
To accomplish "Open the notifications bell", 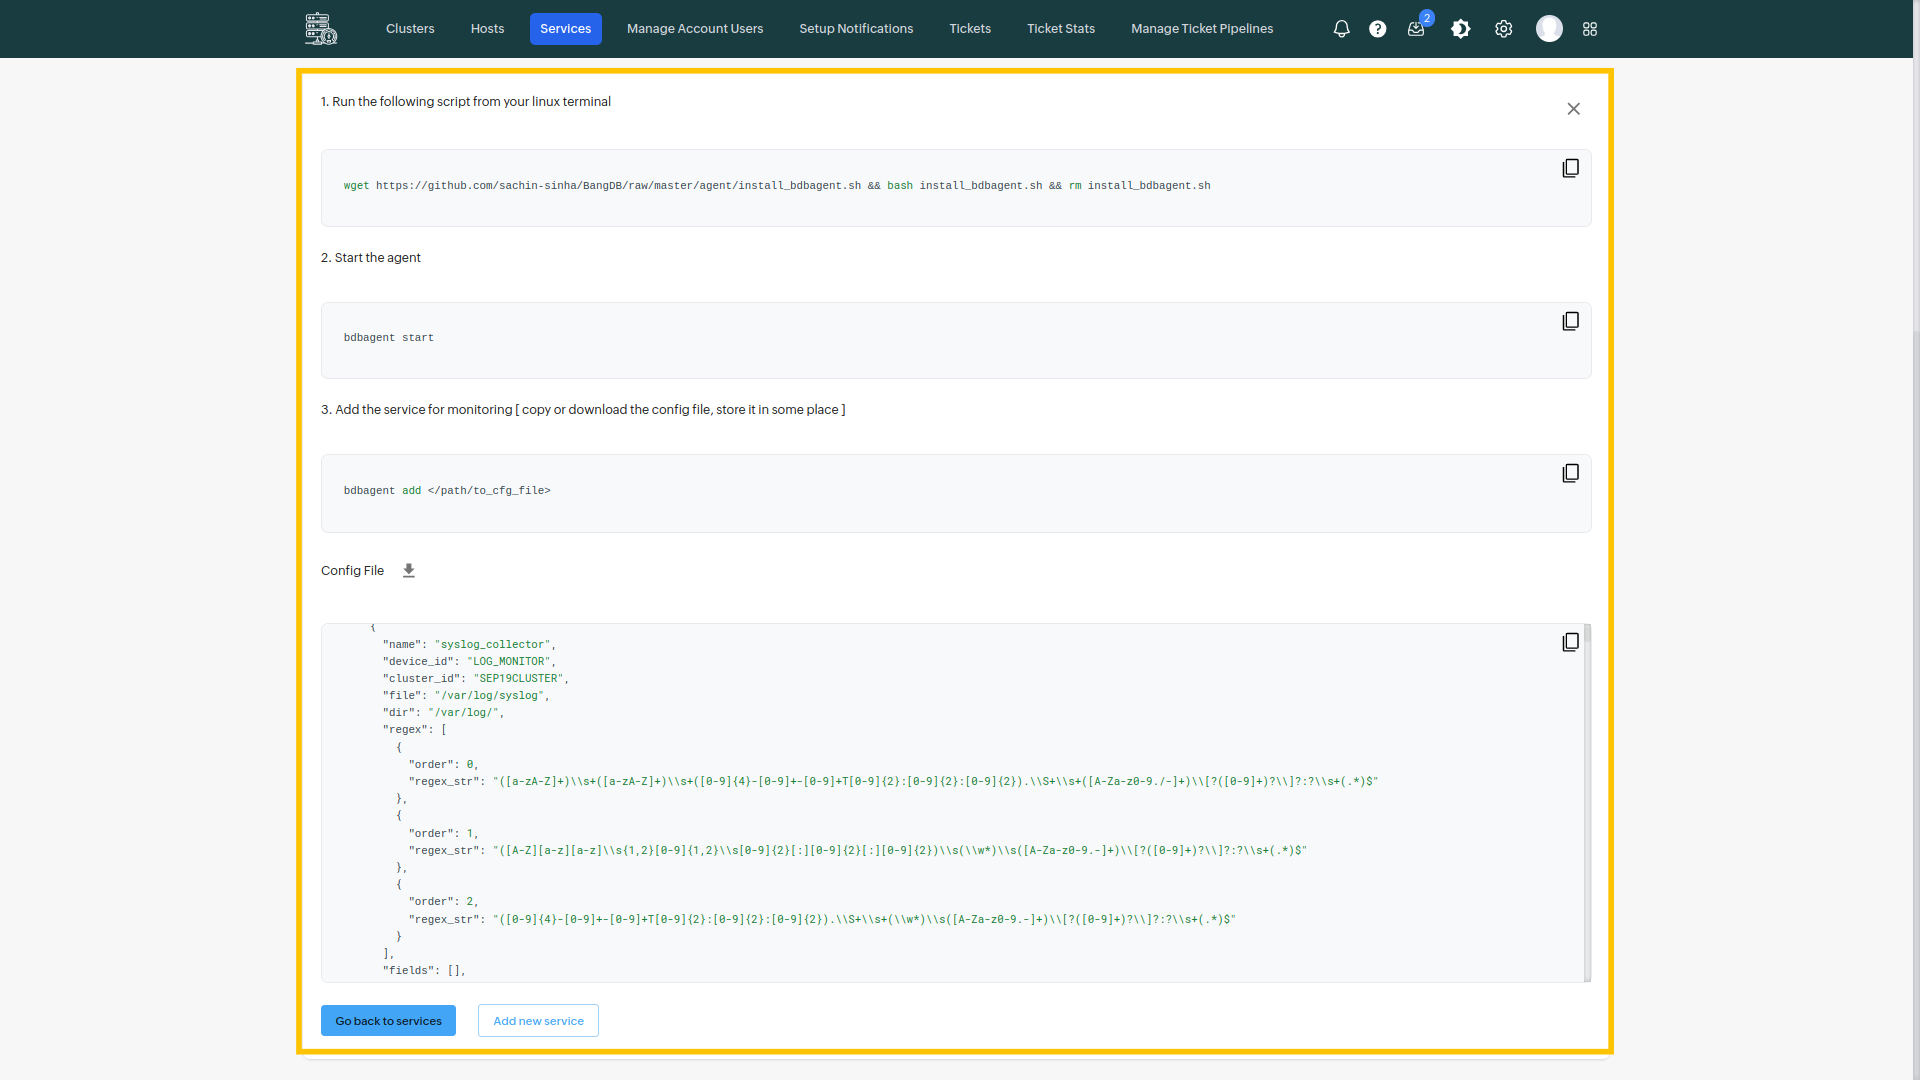I will point(1342,29).
